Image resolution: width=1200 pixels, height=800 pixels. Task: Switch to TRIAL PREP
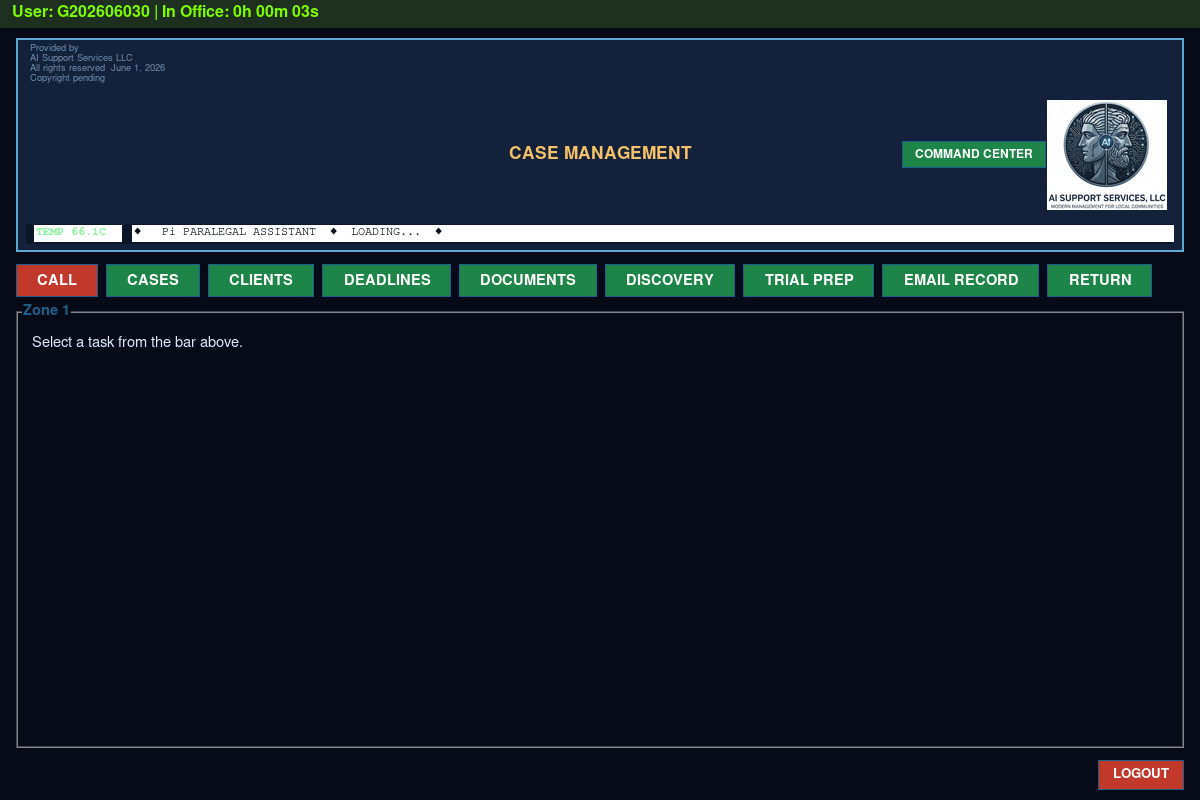point(809,280)
